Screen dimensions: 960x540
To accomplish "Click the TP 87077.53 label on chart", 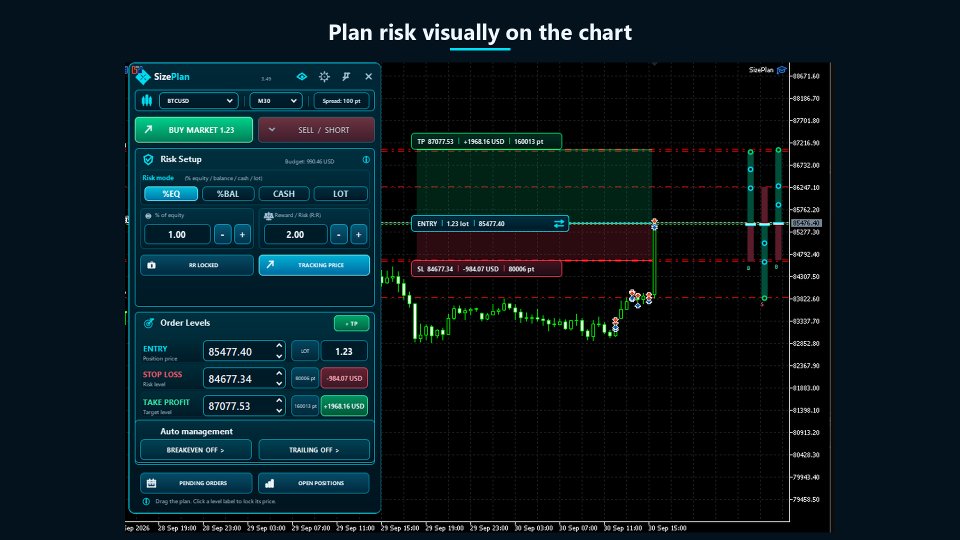I will 486,141.
